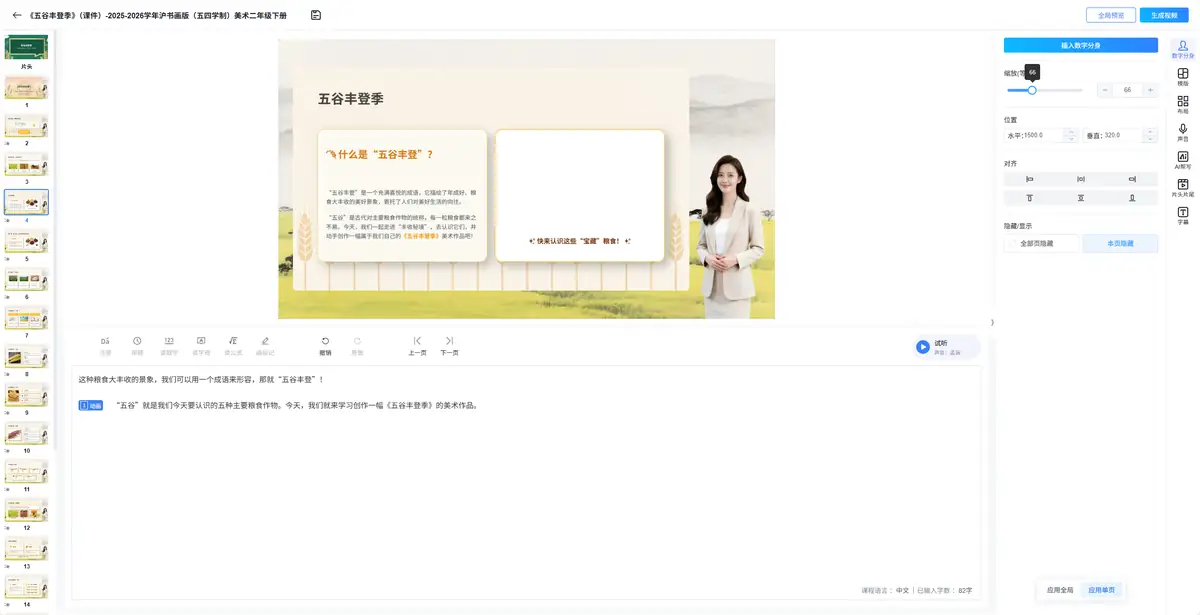Viewport: 1200px width, 615px height.
Task: Decrease scale with minus button
Action: pyautogui.click(x=1105, y=90)
